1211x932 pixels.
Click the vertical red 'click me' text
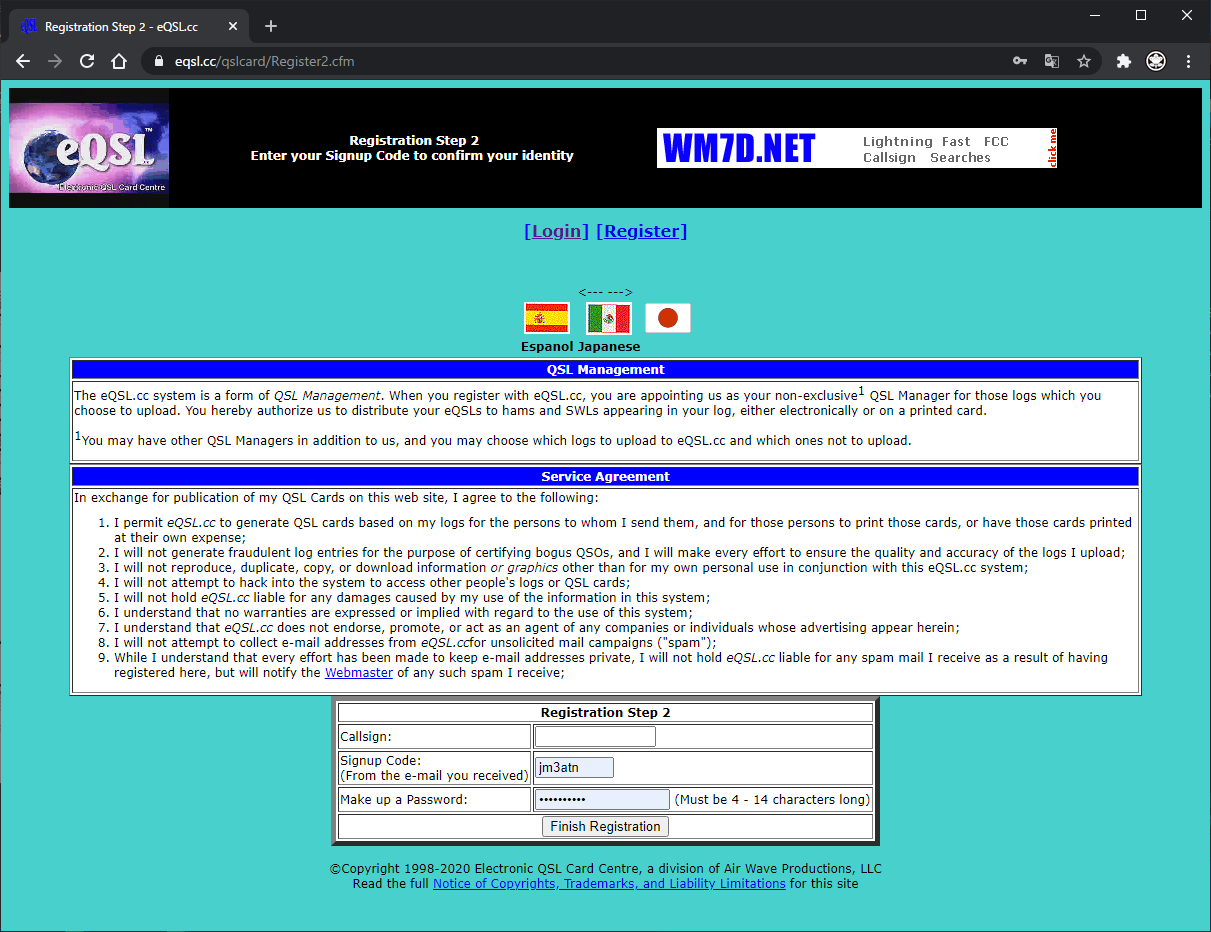coord(1051,147)
